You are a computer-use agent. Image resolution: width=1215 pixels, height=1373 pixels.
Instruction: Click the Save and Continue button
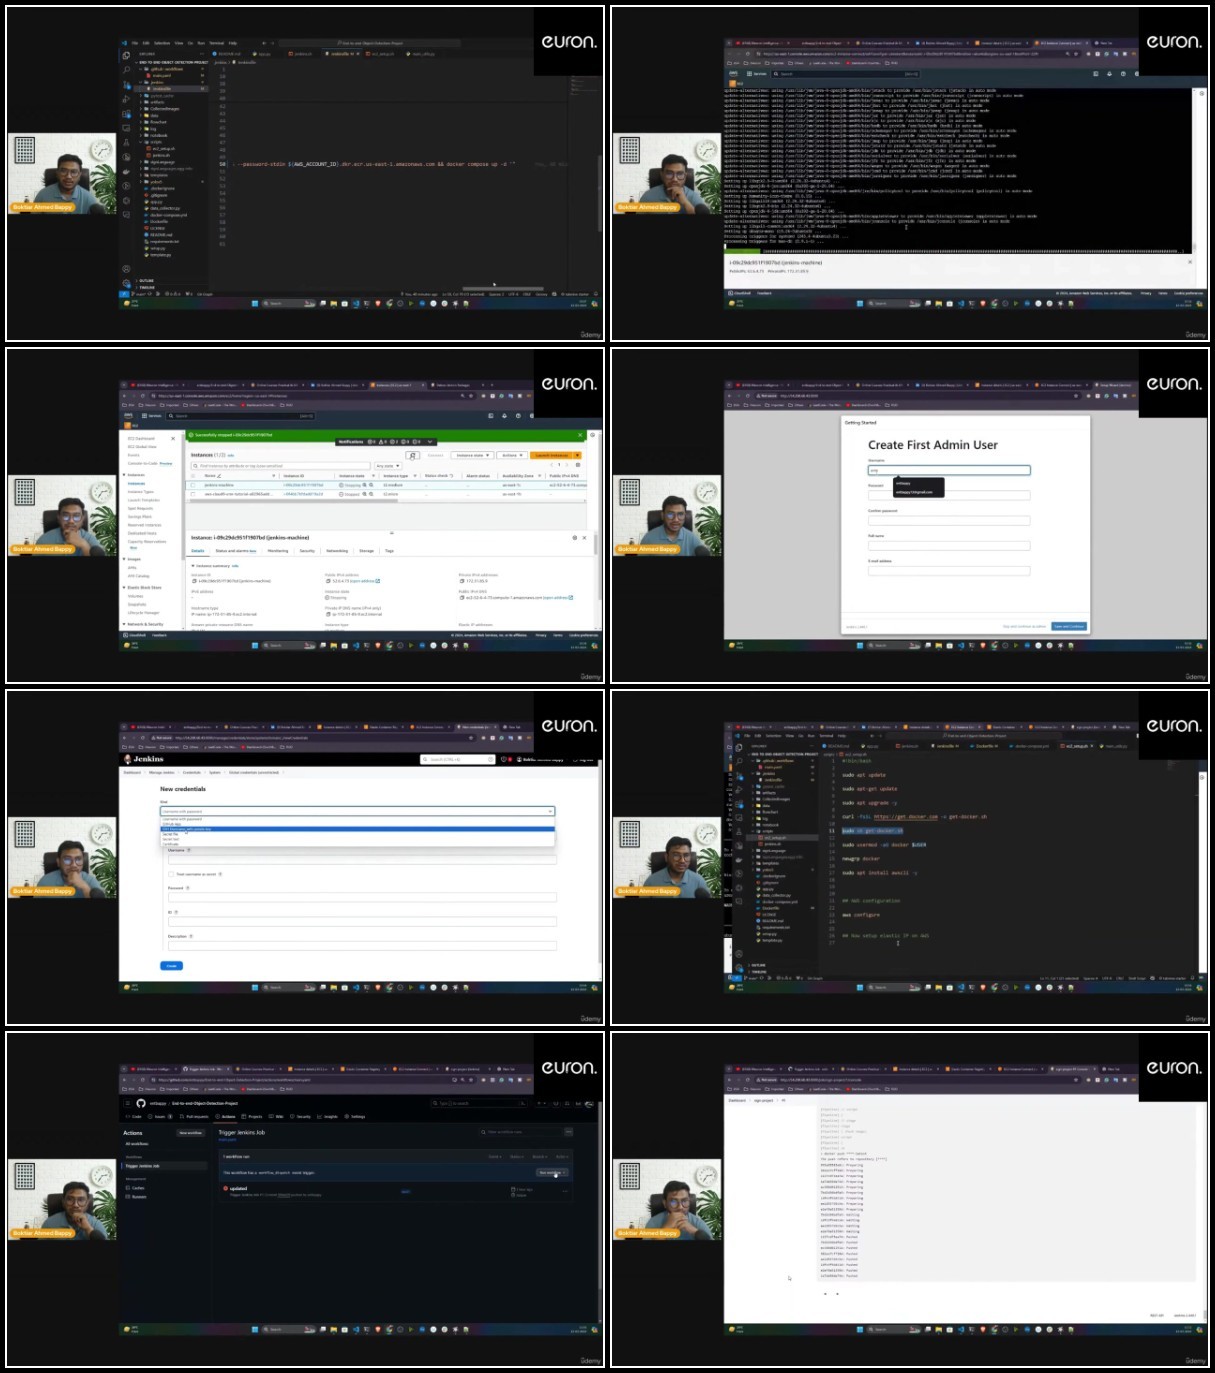[x=1069, y=626]
